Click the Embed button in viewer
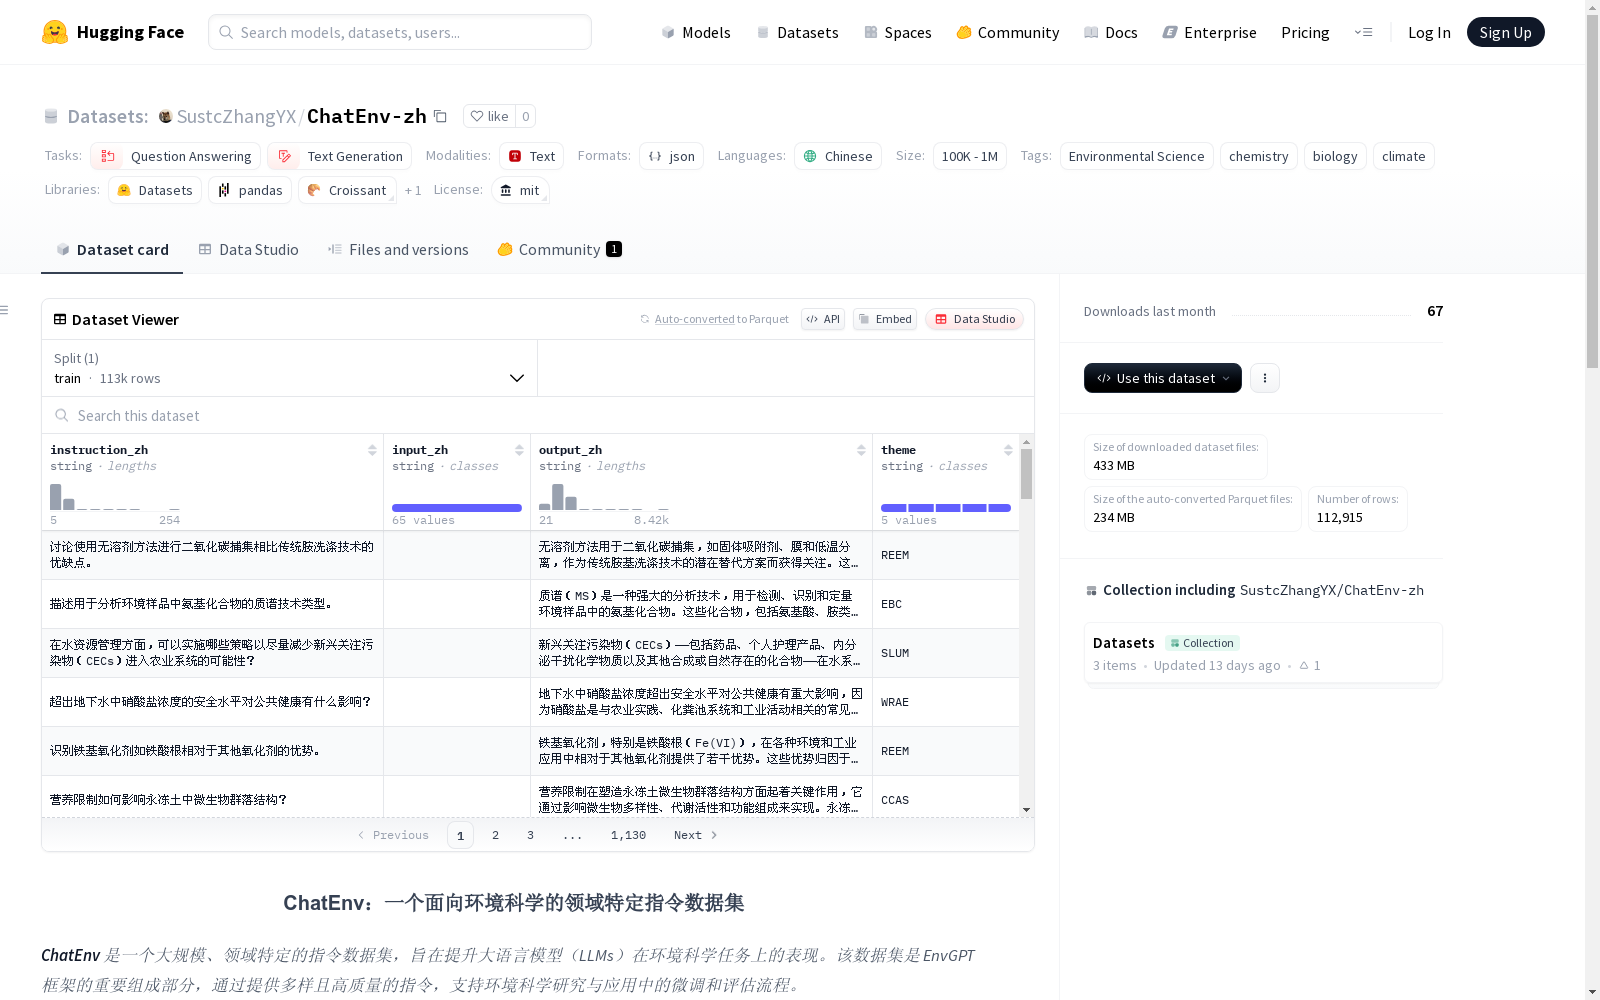The width and height of the screenshot is (1600, 1000). pos(885,319)
